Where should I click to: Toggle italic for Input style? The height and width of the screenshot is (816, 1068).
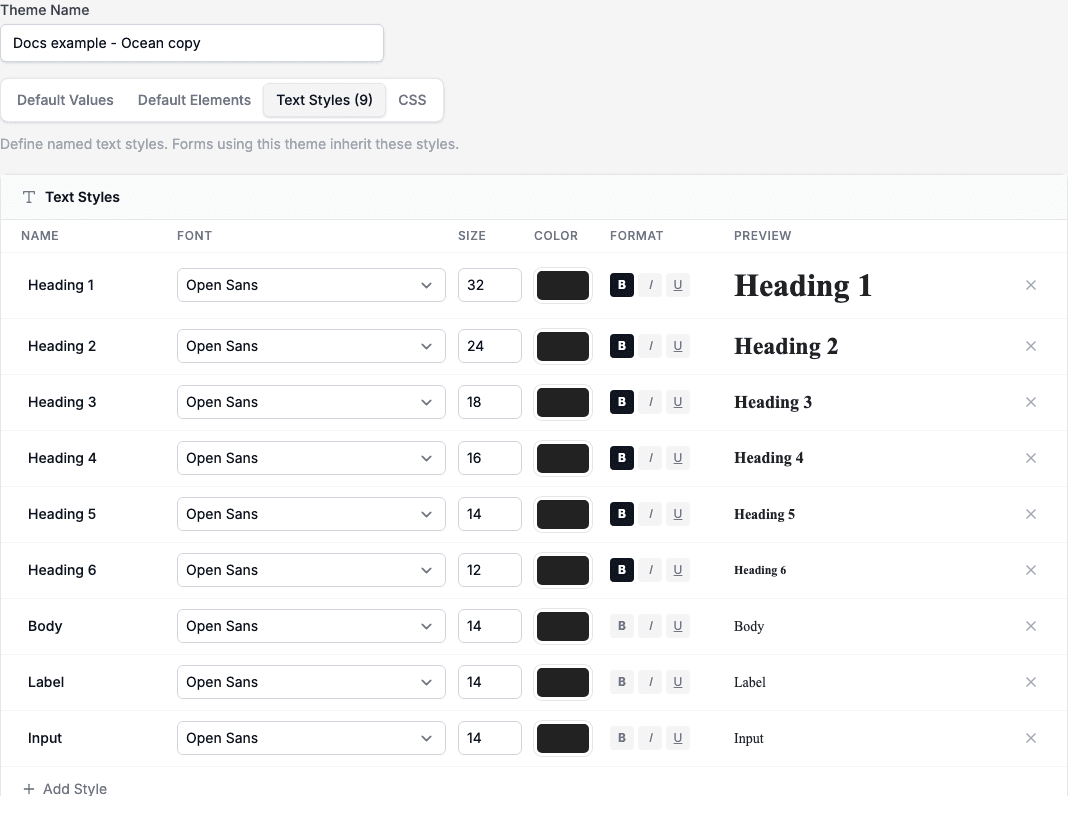click(x=650, y=738)
